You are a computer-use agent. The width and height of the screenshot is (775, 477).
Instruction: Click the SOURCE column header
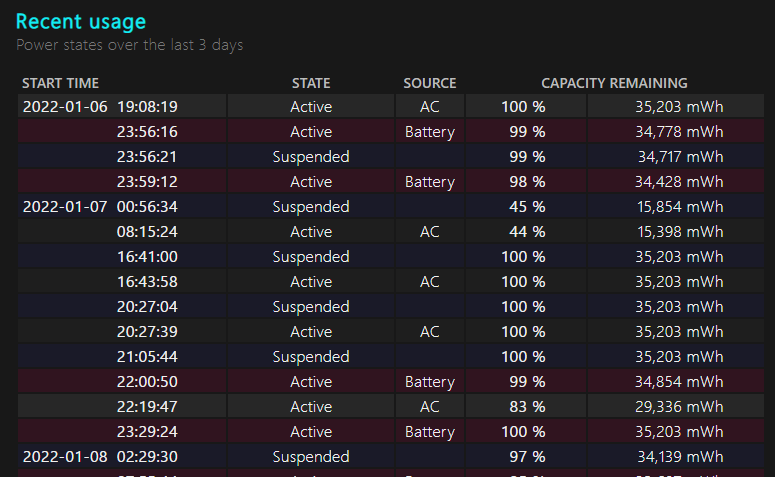pos(430,83)
